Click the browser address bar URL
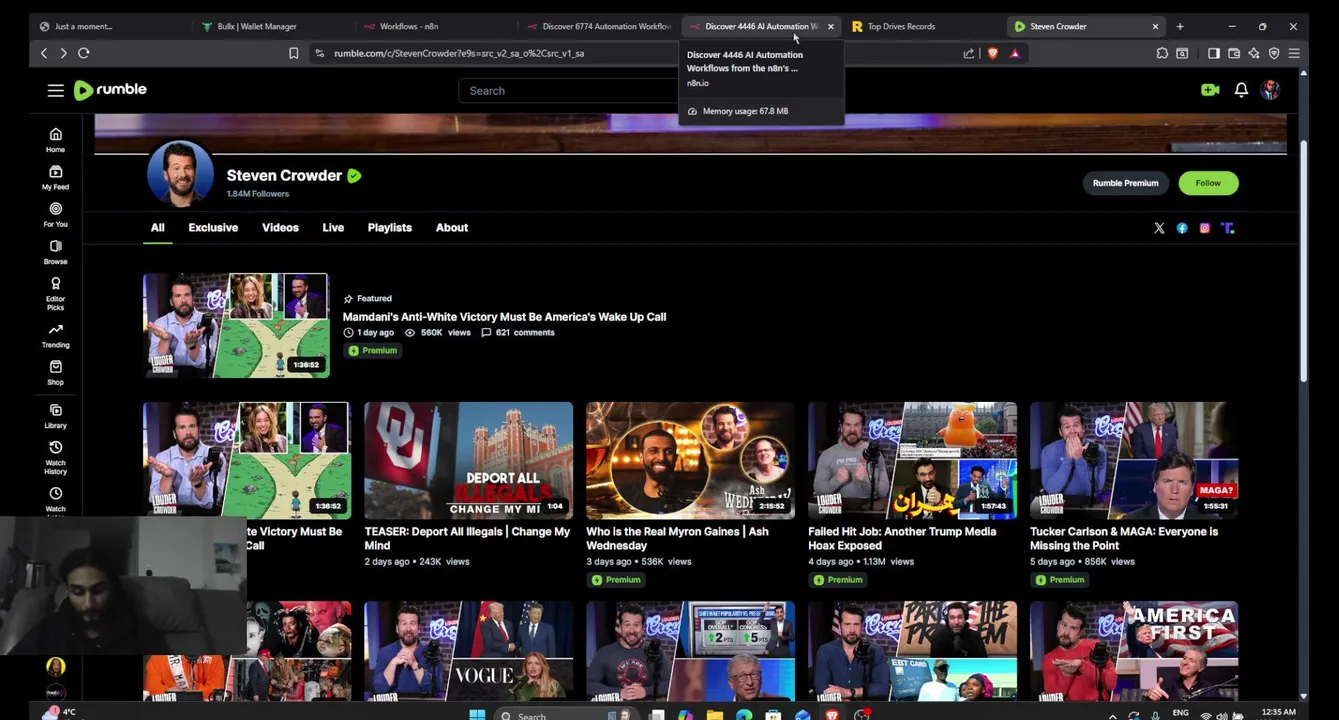 point(459,53)
